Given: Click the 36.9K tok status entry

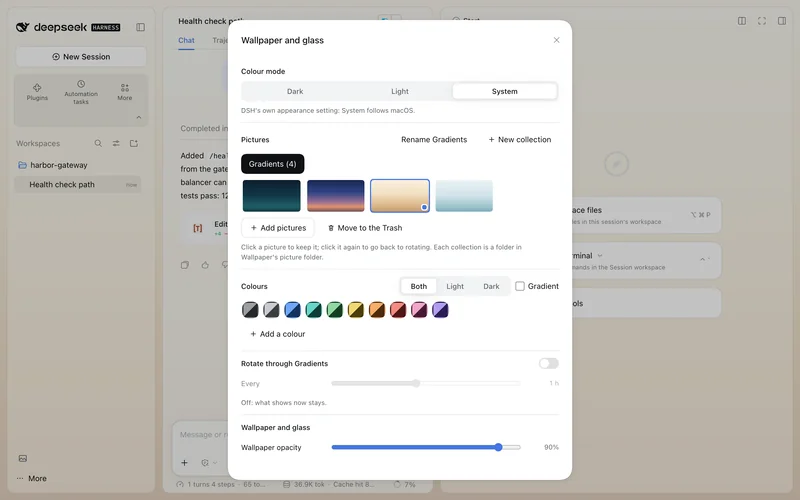Looking at the screenshot, I should 304,485.
